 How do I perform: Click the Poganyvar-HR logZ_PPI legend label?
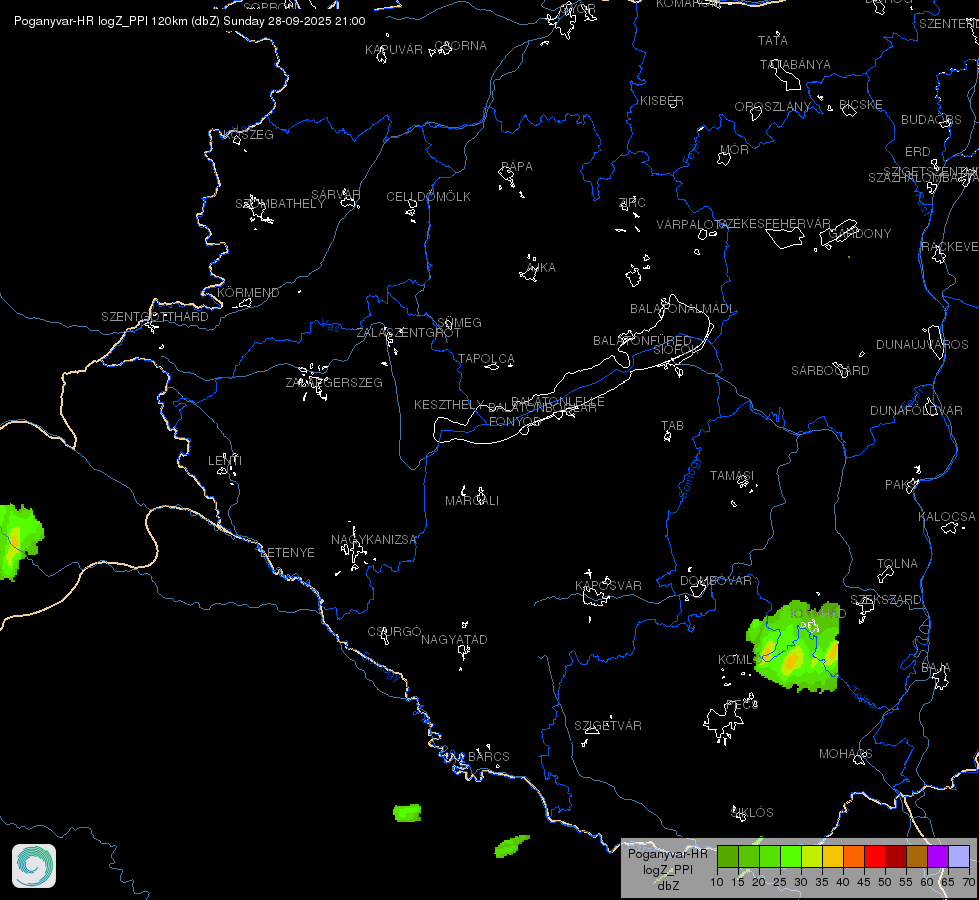pos(667,861)
